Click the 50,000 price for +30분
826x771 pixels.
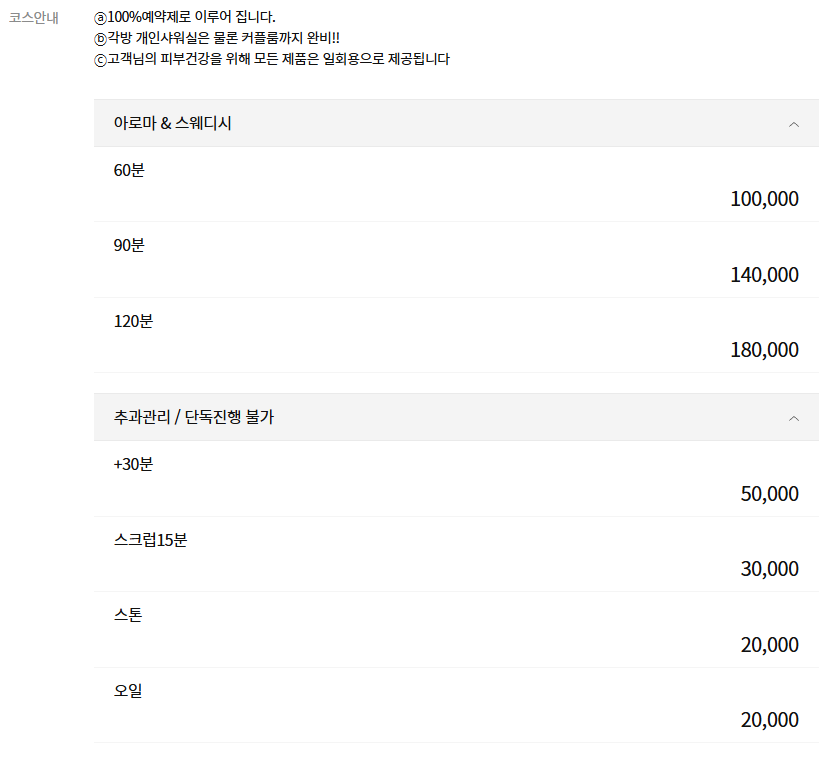tap(769, 494)
